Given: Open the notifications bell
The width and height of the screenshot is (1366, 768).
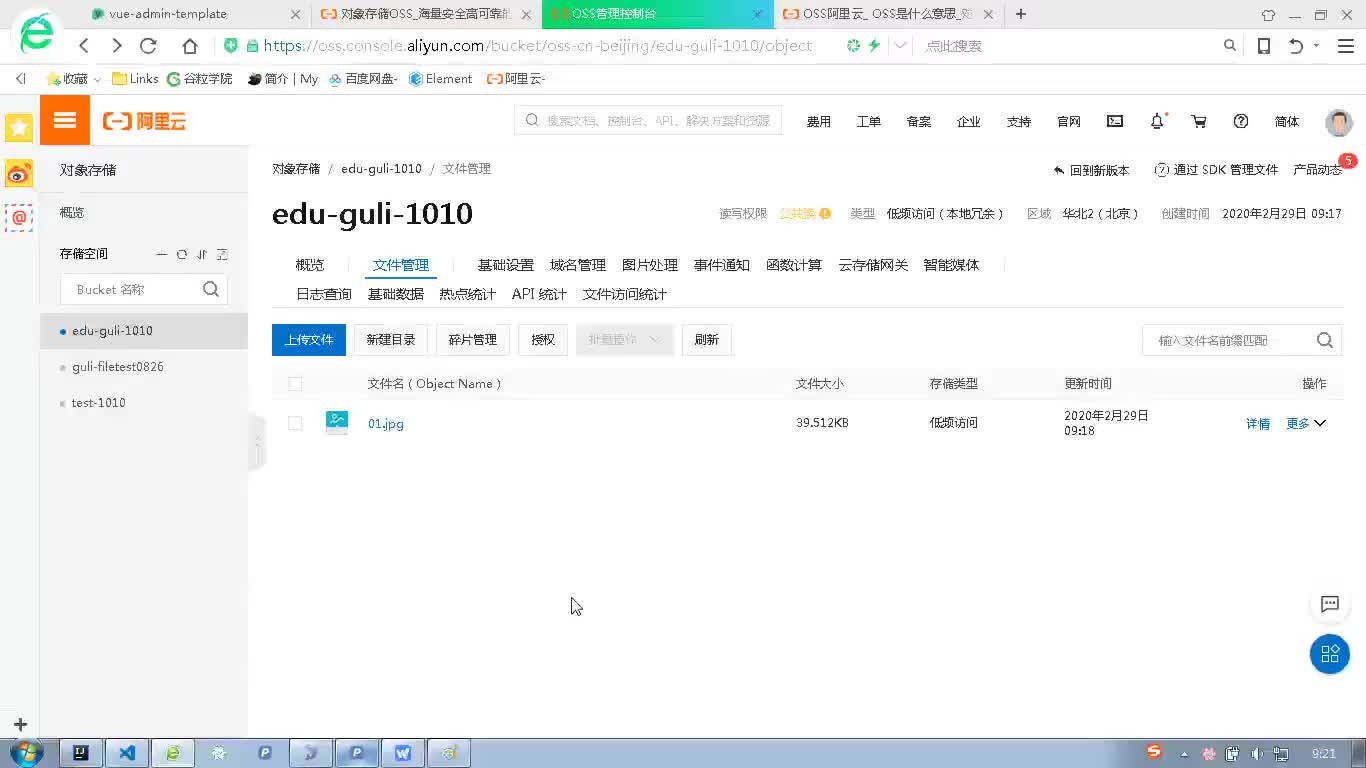Looking at the screenshot, I should tap(1157, 121).
